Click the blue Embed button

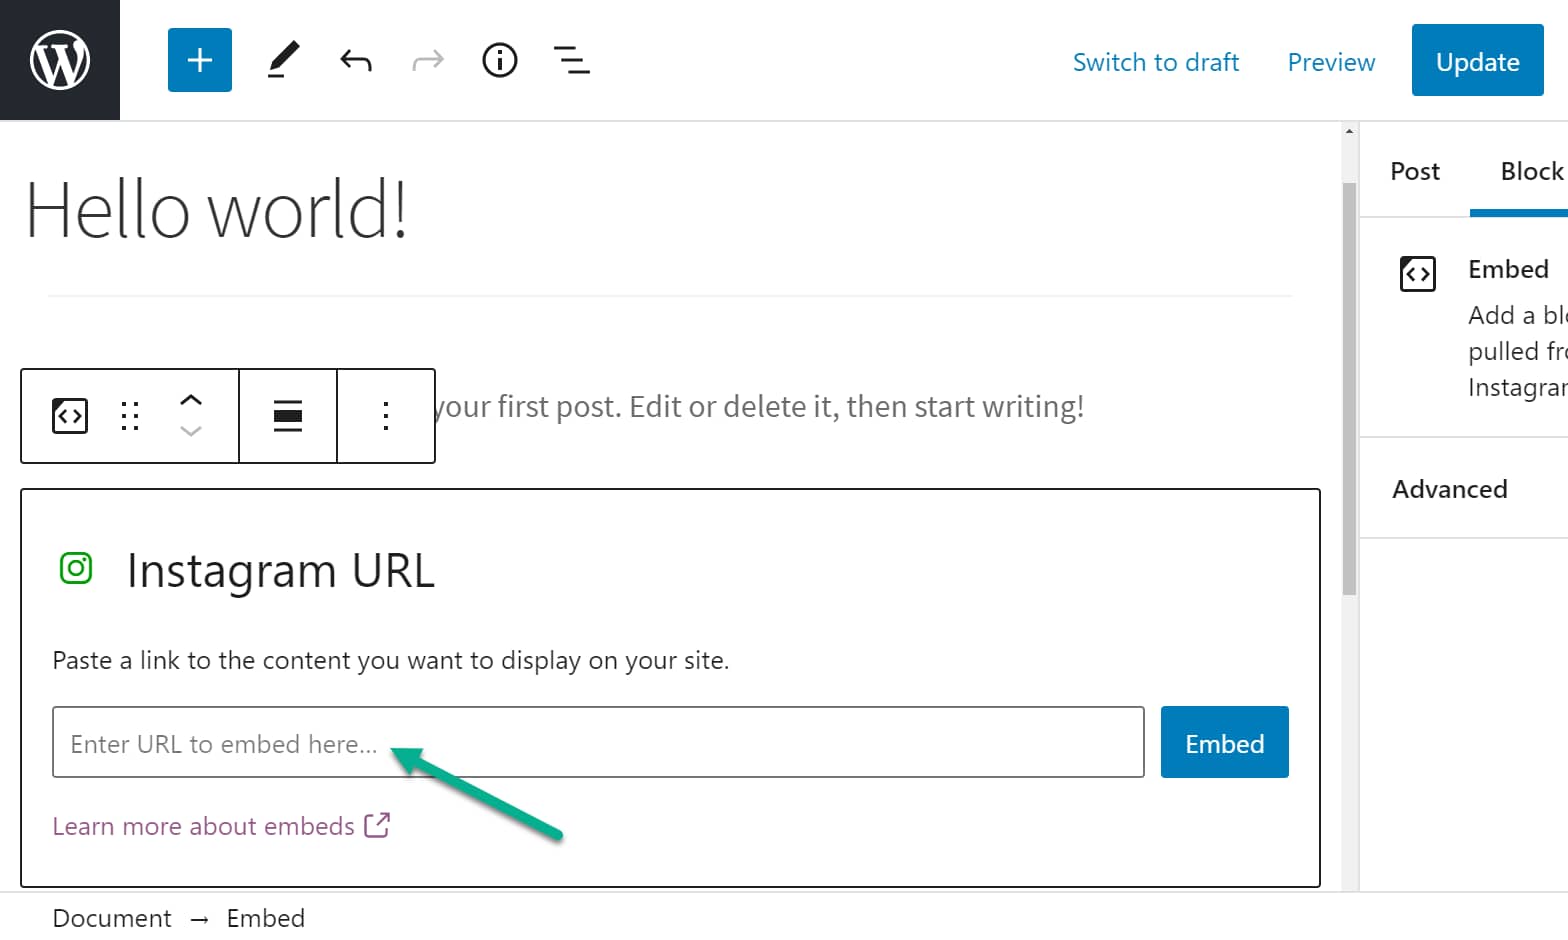click(x=1225, y=742)
